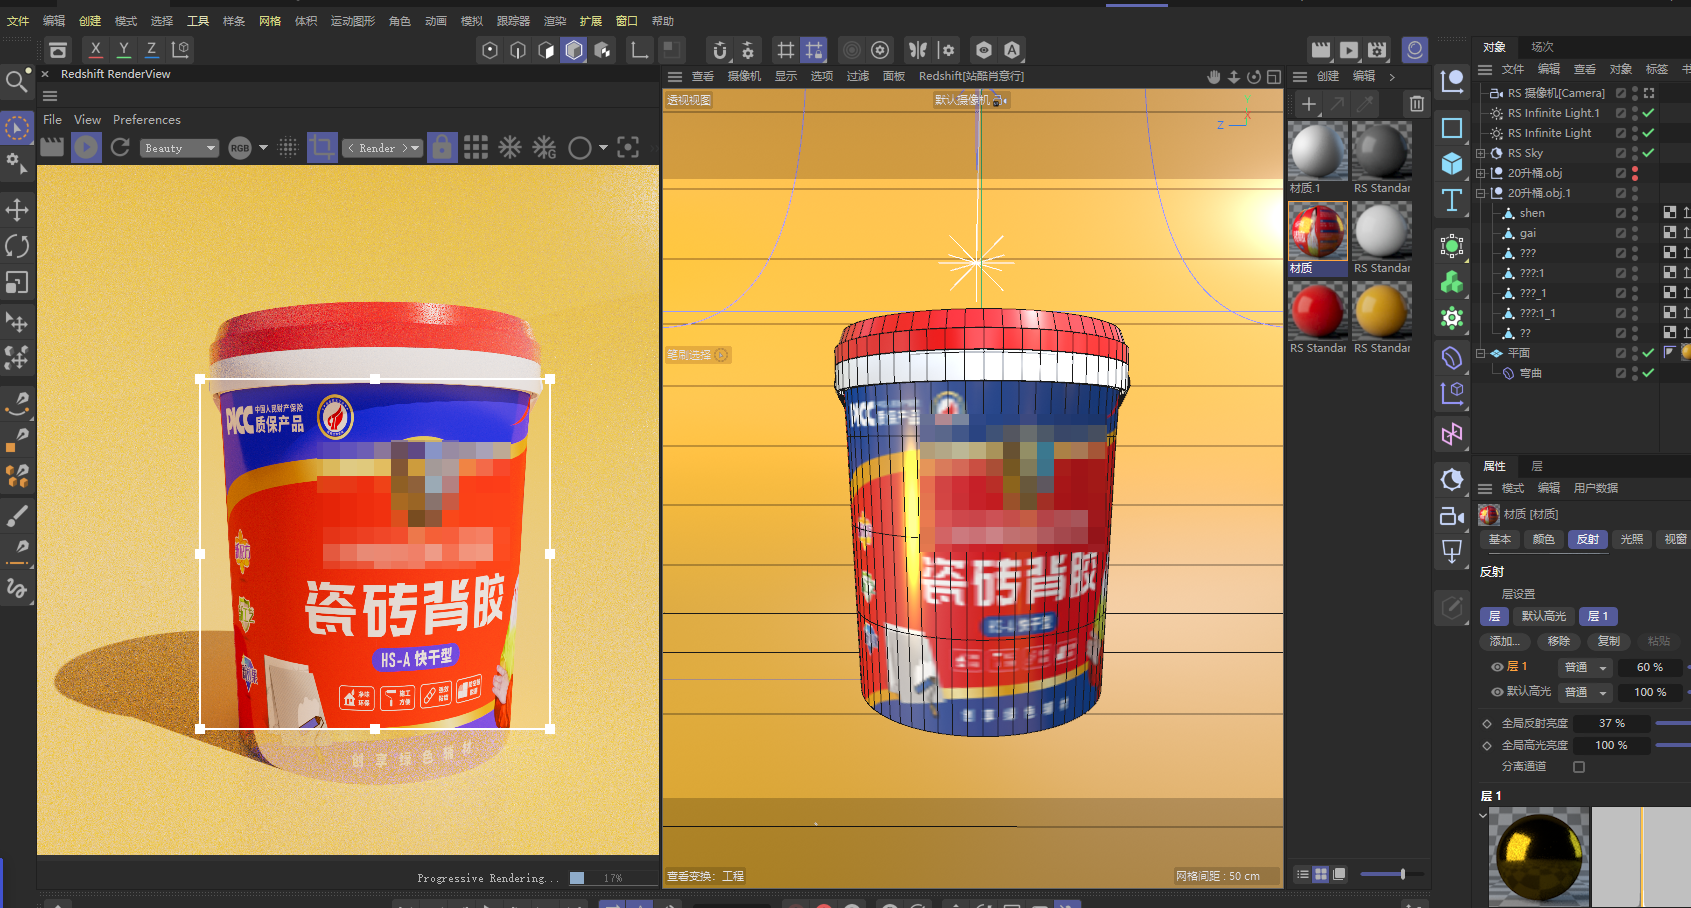Open the RGB channel dropdown arrow
Screen dimensions: 1691x908
coord(264,147)
